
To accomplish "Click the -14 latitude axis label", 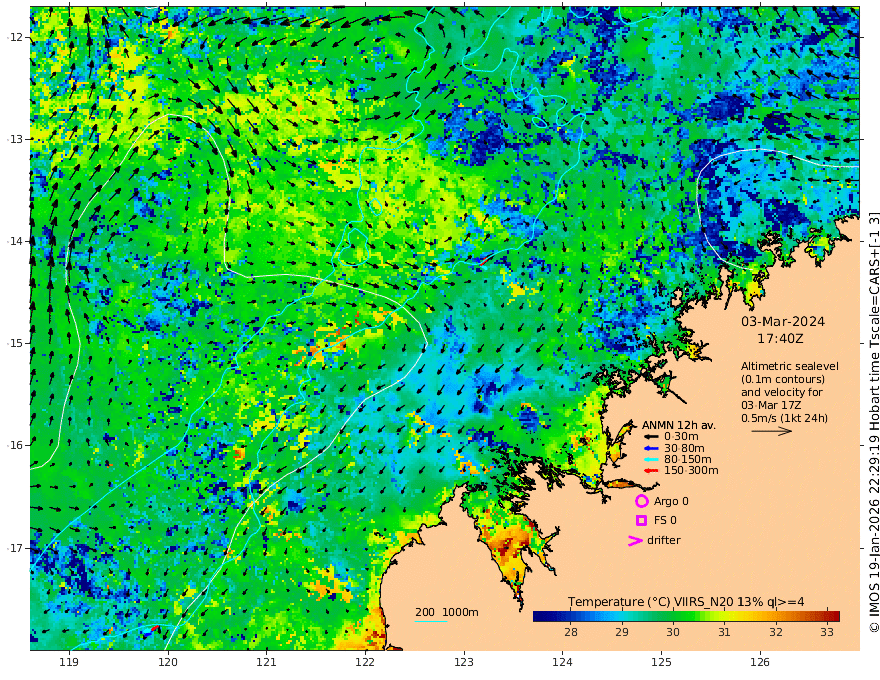I will pyautogui.click(x=15, y=241).
